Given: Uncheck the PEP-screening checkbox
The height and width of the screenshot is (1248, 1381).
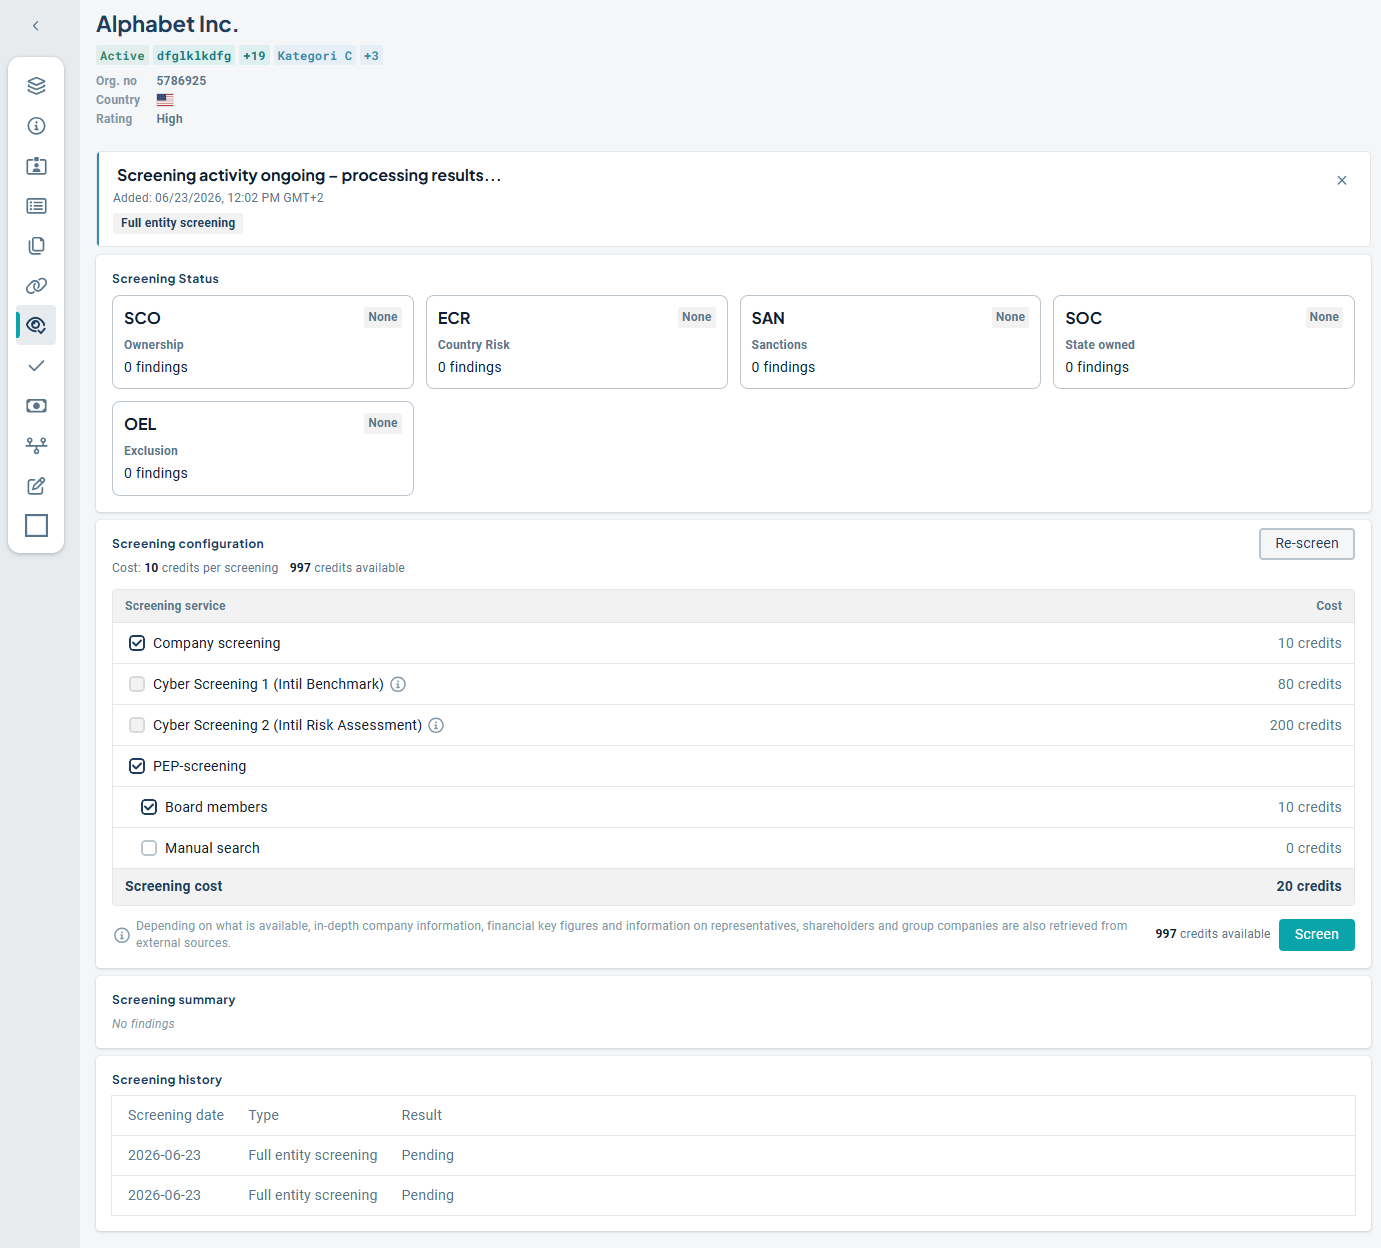Looking at the screenshot, I should click(137, 766).
